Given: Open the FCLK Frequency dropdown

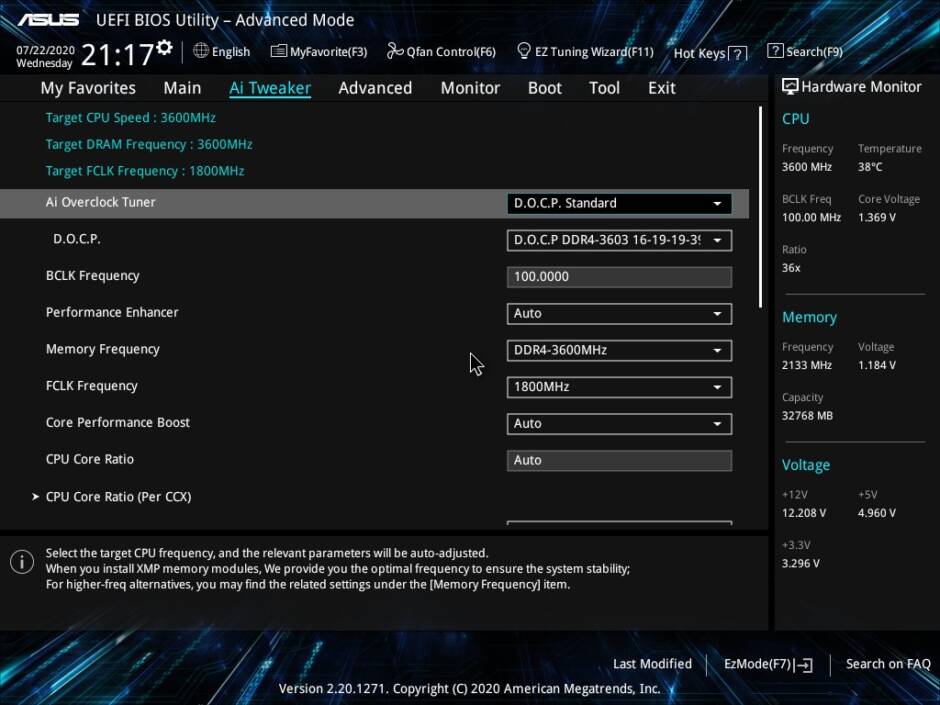Looking at the screenshot, I should click(619, 387).
